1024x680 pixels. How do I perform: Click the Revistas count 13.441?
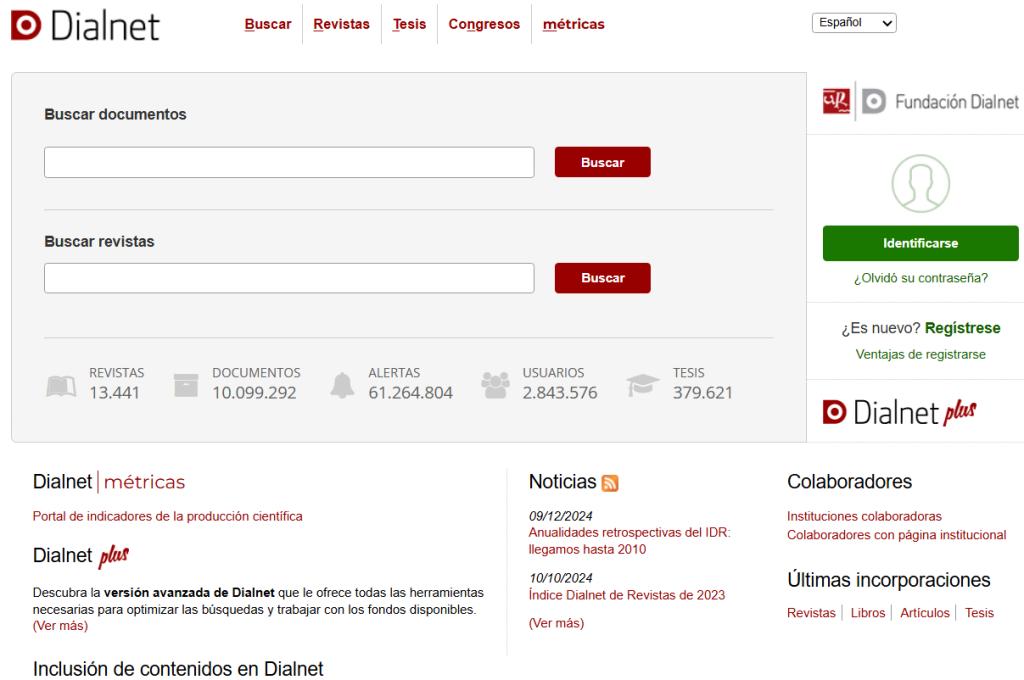point(114,393)
